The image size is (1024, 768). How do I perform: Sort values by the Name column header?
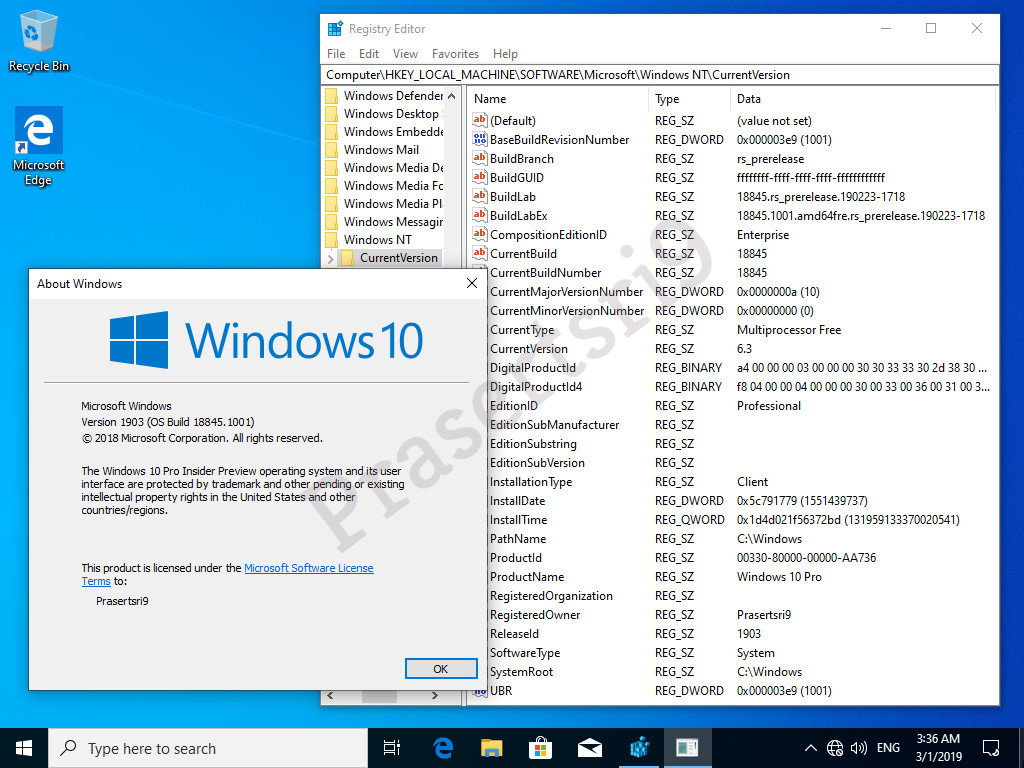coord(558,99)
